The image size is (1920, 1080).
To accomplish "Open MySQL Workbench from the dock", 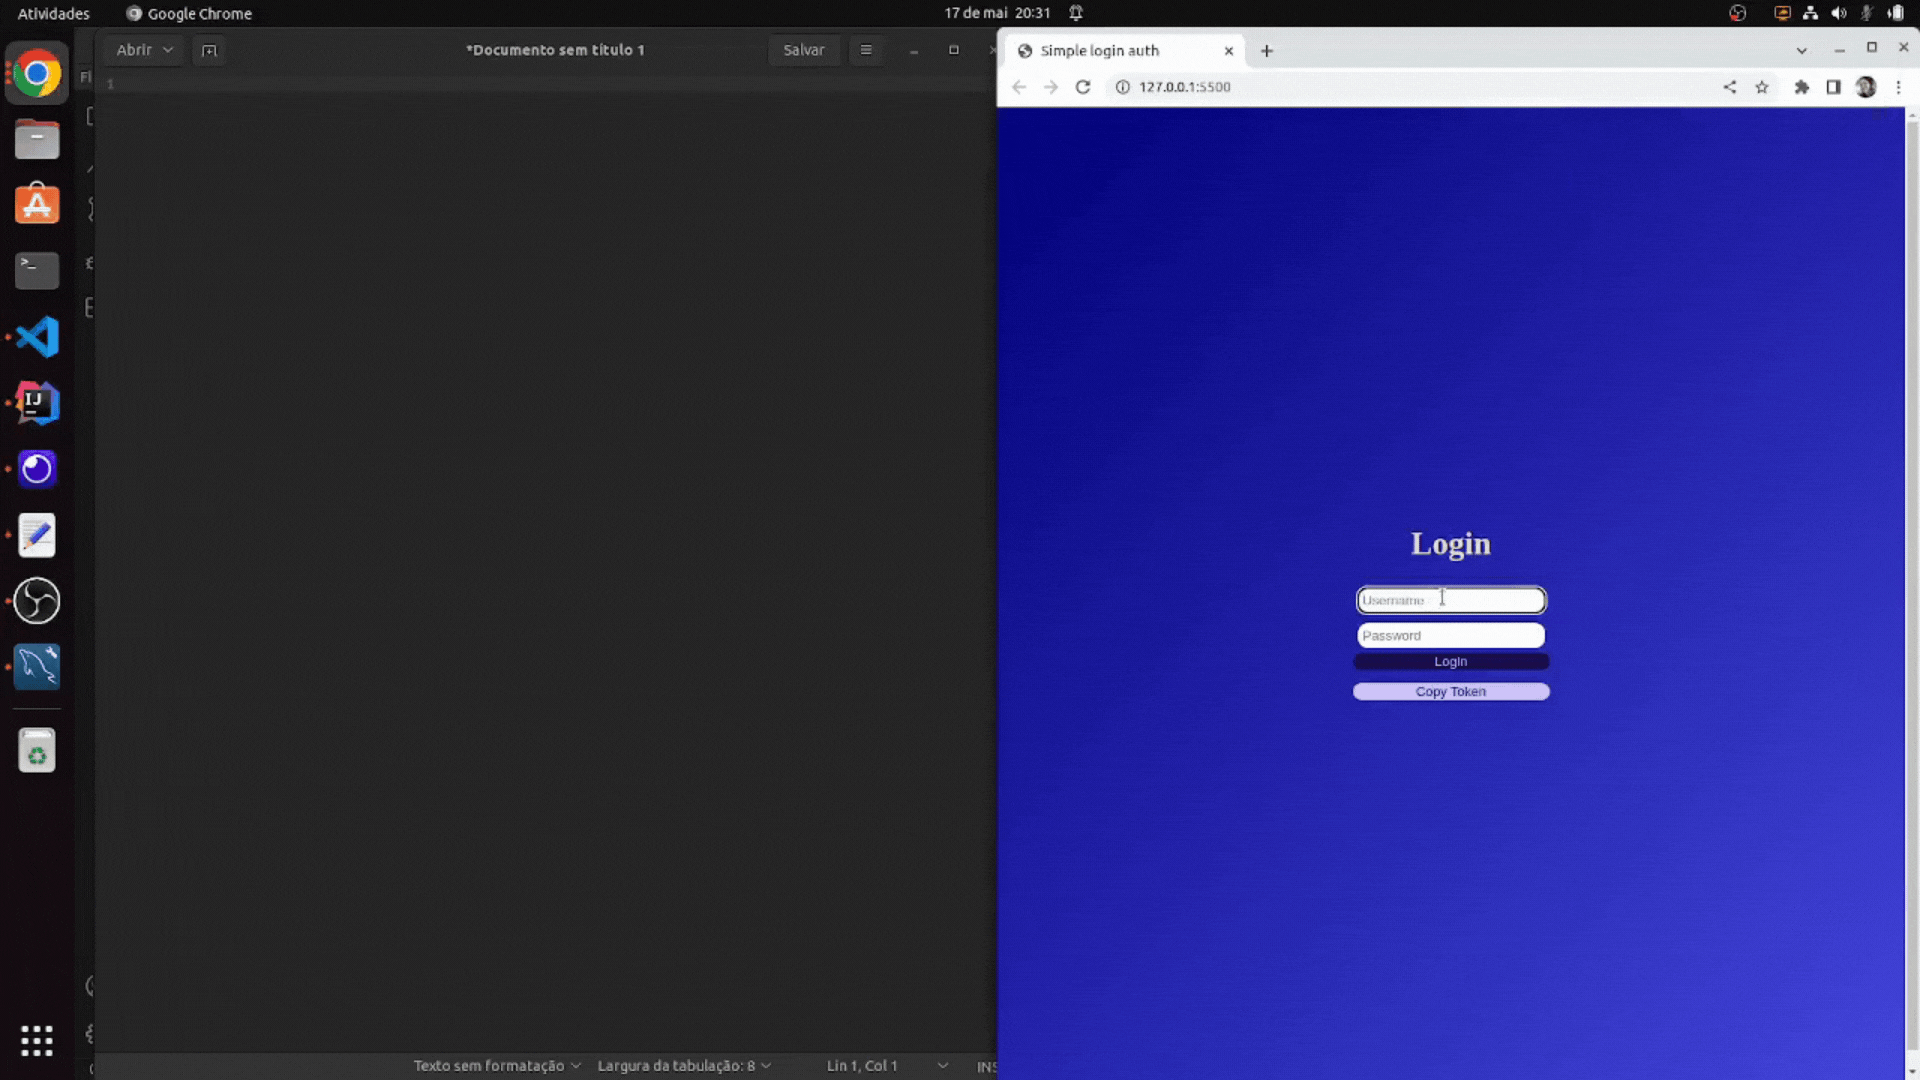I will (37, 667).
